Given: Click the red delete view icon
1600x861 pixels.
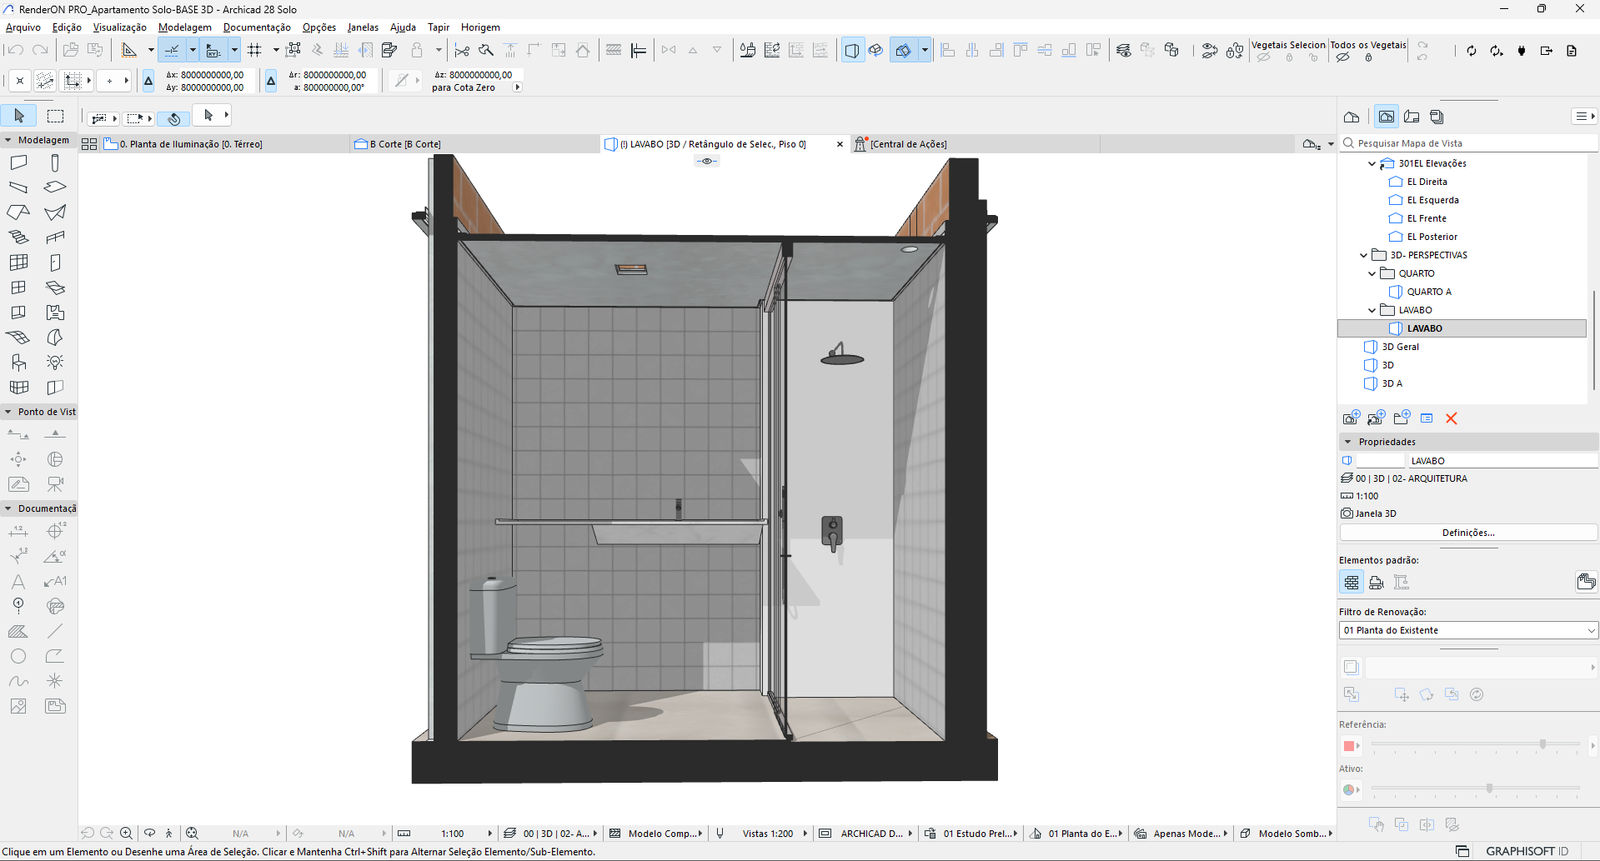Looking at the screenshot, I should [x=1451, y=418].
